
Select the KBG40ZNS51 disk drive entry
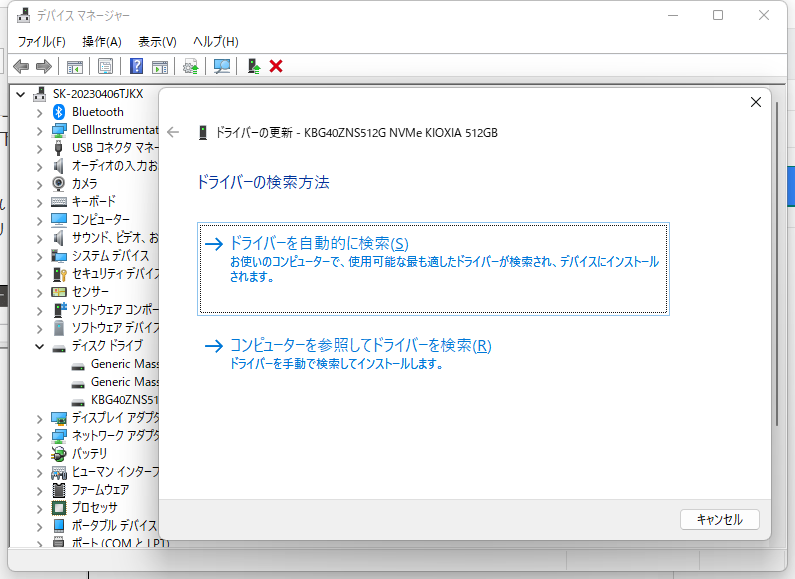[x=124, y=400]
